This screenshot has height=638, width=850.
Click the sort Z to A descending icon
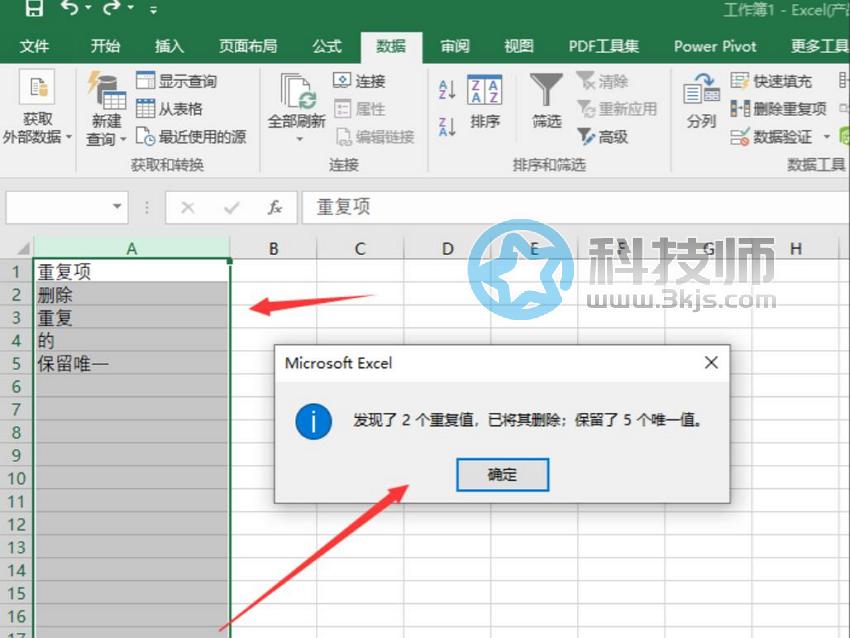coord(447,127)
